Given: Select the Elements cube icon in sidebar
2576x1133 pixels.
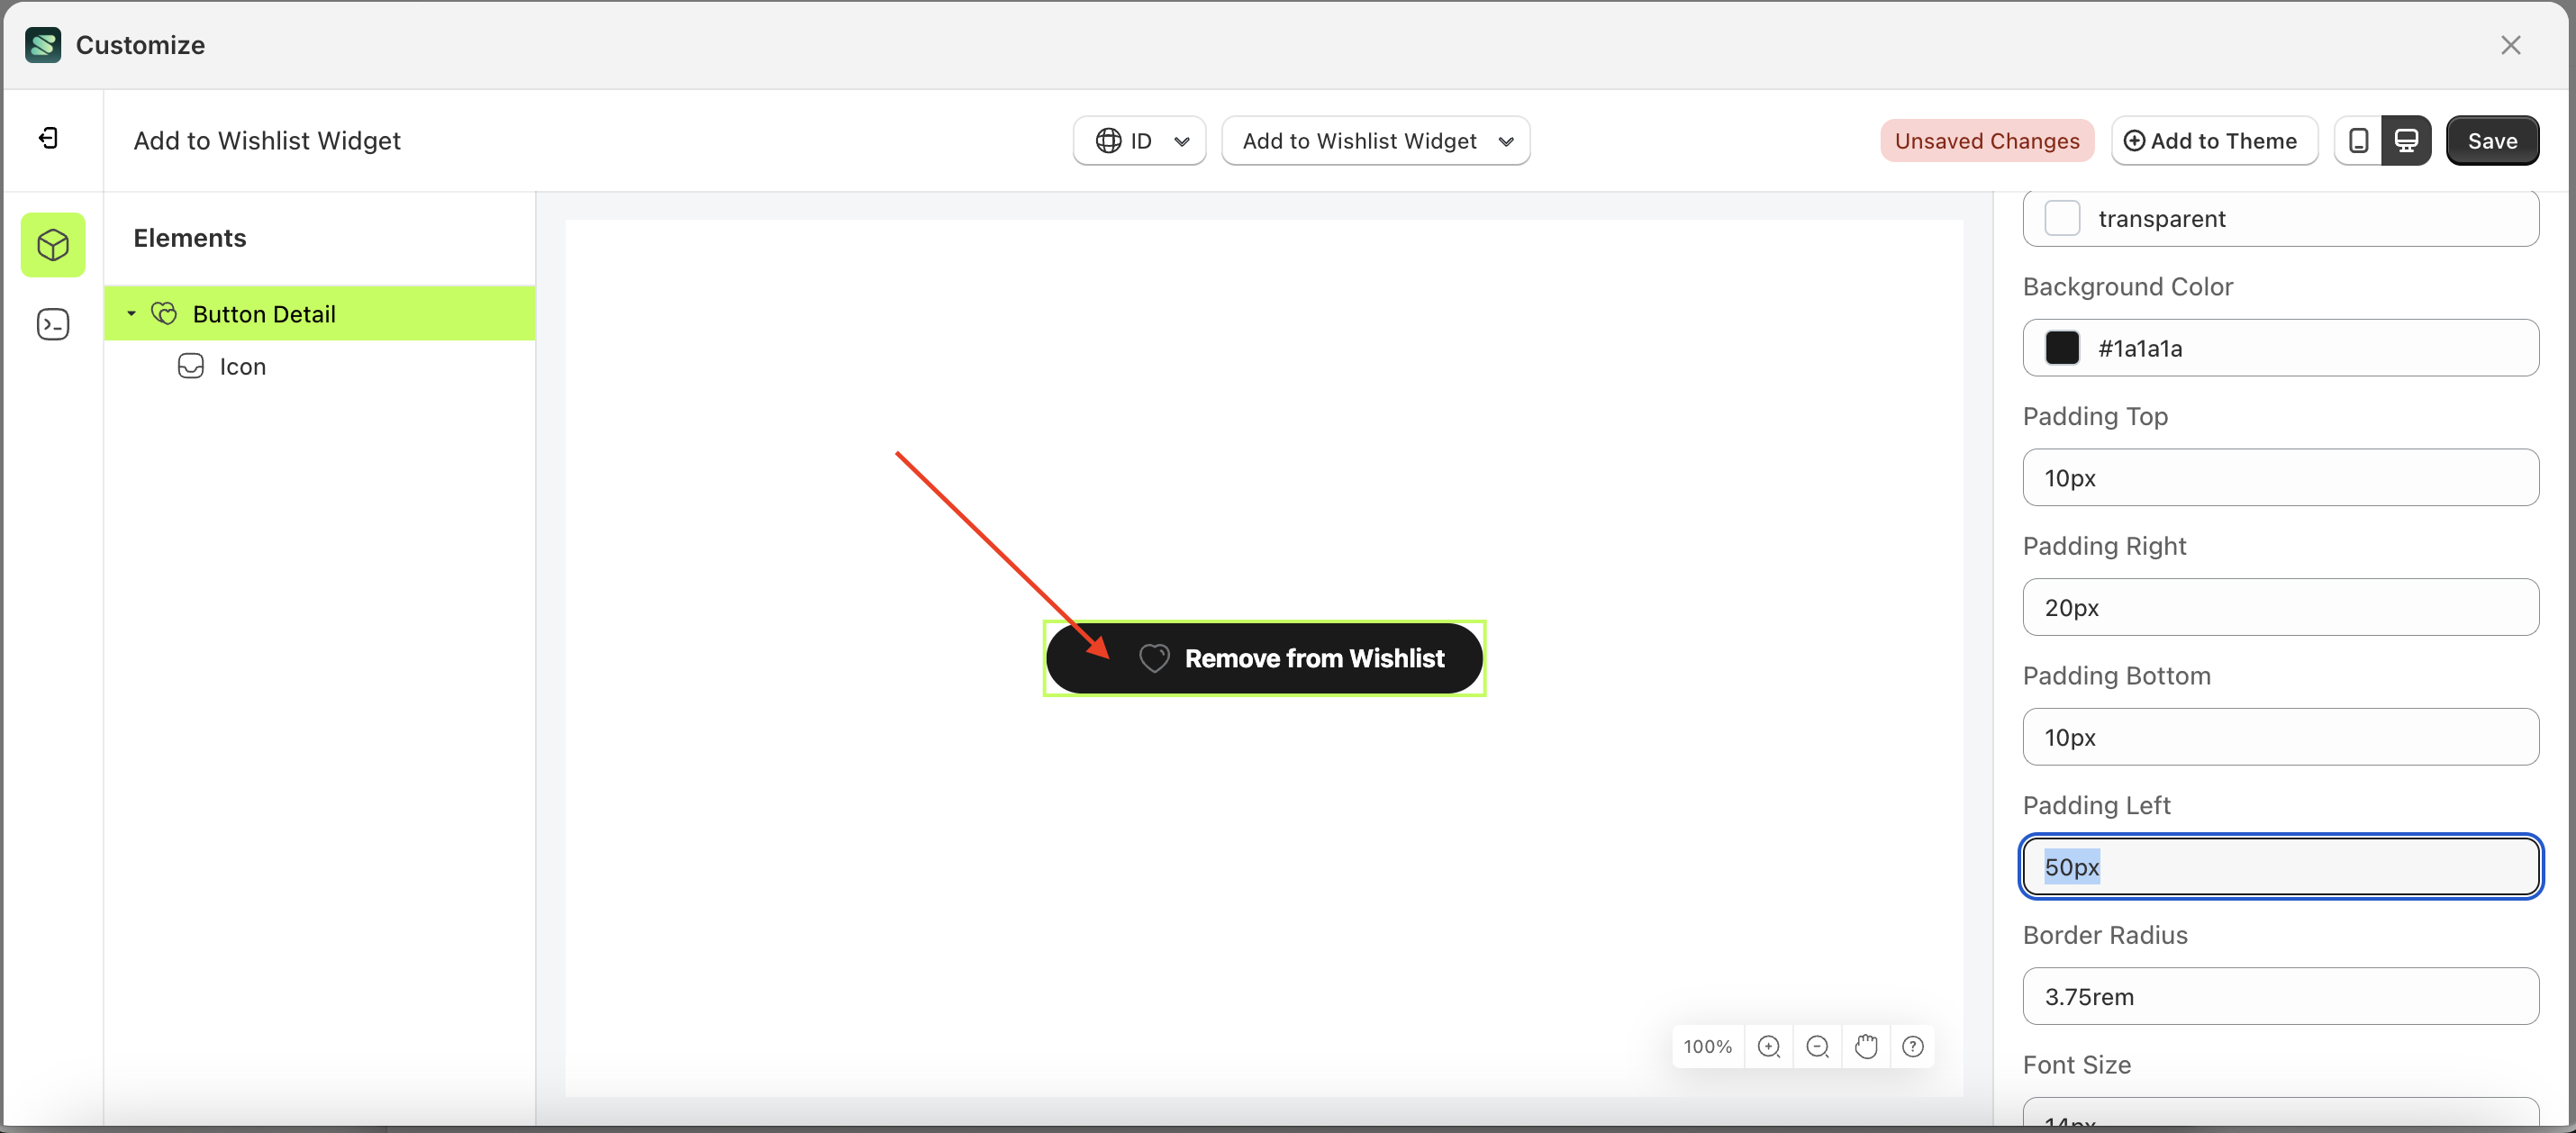Looking at the screenshot, I should point(52,244).
